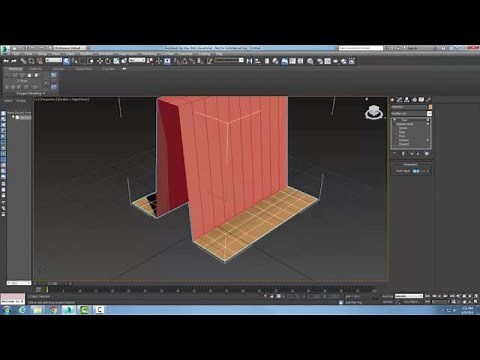
Task: Open the Select by Name dialog
Action: (75, 61)
